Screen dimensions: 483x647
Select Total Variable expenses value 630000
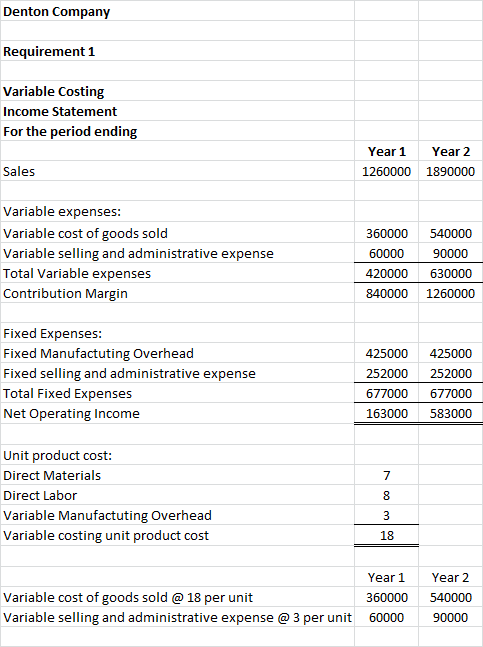(450, 273)
